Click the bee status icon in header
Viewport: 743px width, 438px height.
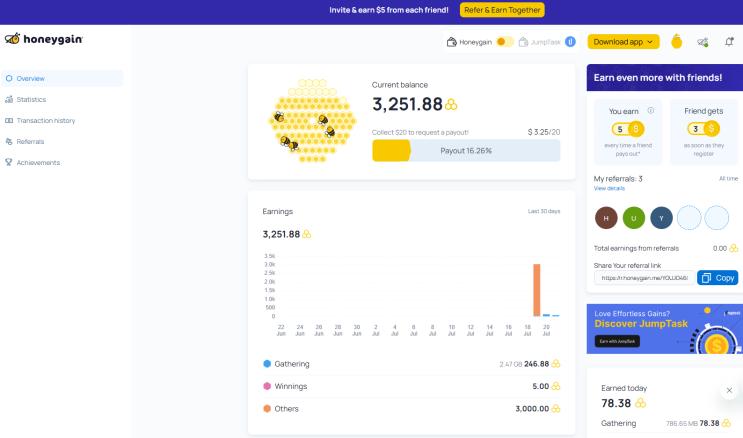pos(703,42)
